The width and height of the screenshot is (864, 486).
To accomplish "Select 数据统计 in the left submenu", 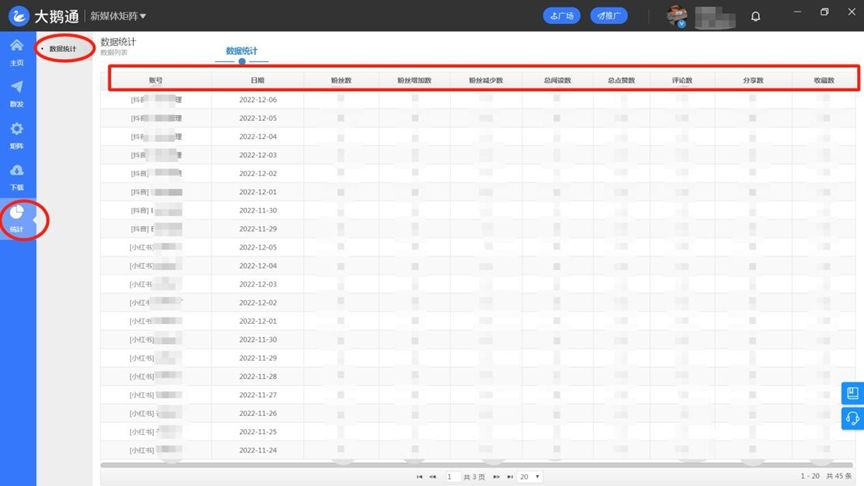I will click(63, 48).
